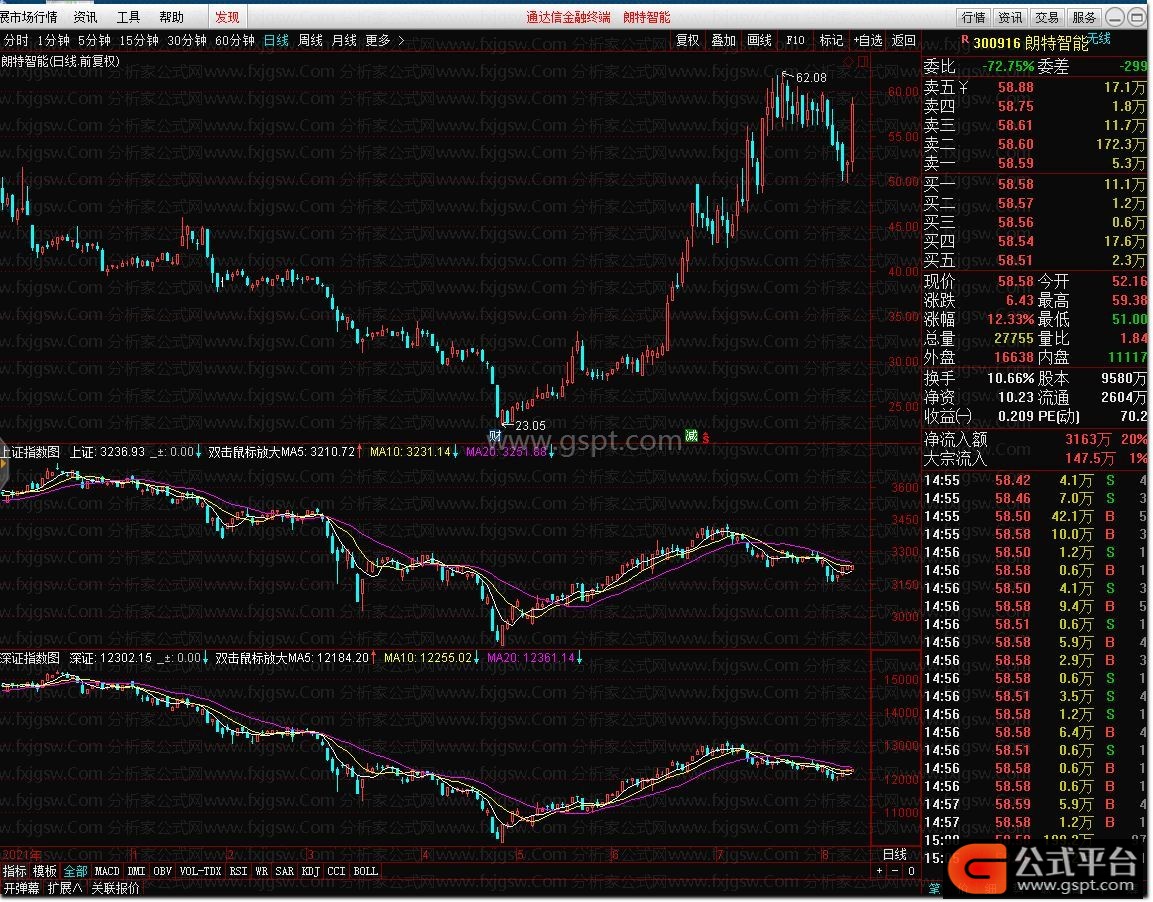Screen dimensions: 1153x902
Task: Click the 日线 label at chart bottom right
Action: tap(894, 854)
